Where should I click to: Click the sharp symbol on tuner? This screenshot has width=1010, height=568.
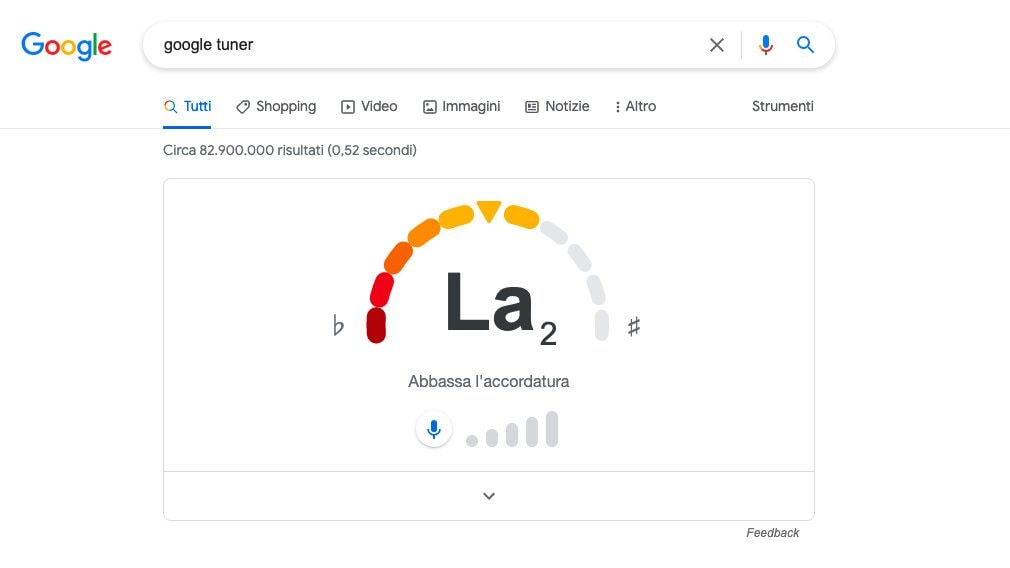[634, 327]
